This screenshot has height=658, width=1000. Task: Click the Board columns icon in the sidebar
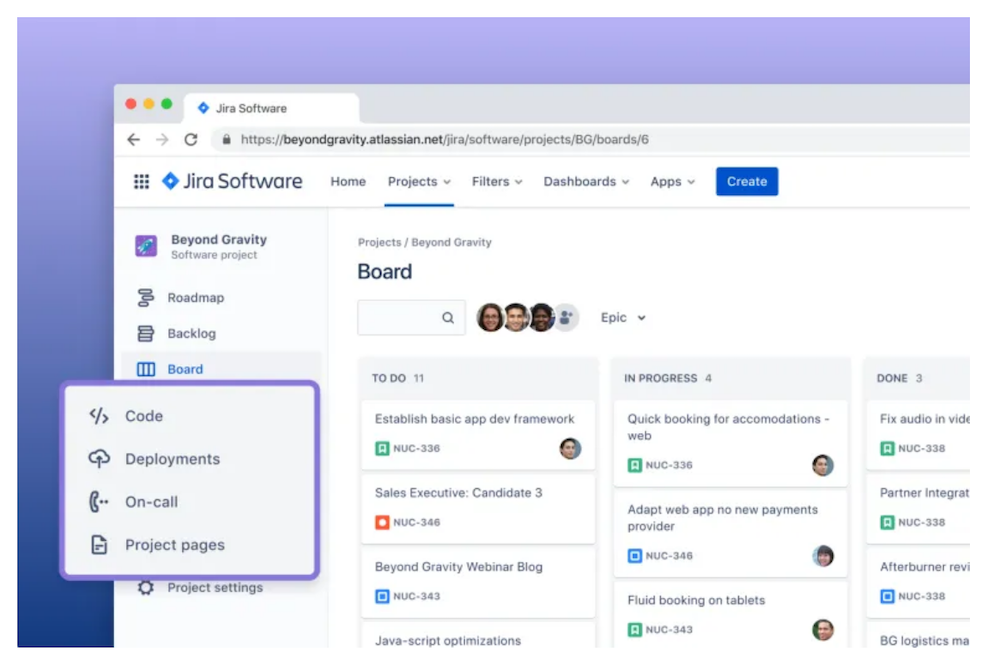[x=145, y=369]
